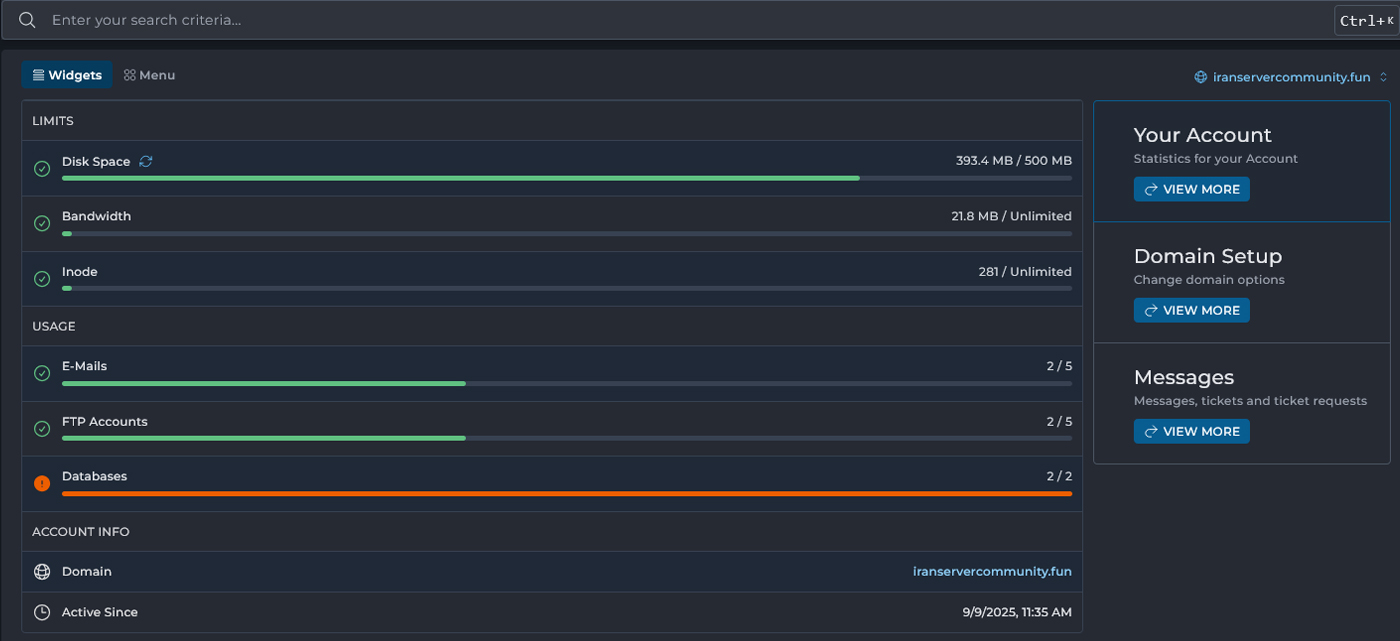Screen dimensions: 1400x641
Task: Click the green check icon beside FTP Accounts
Action: pos(42,428)
